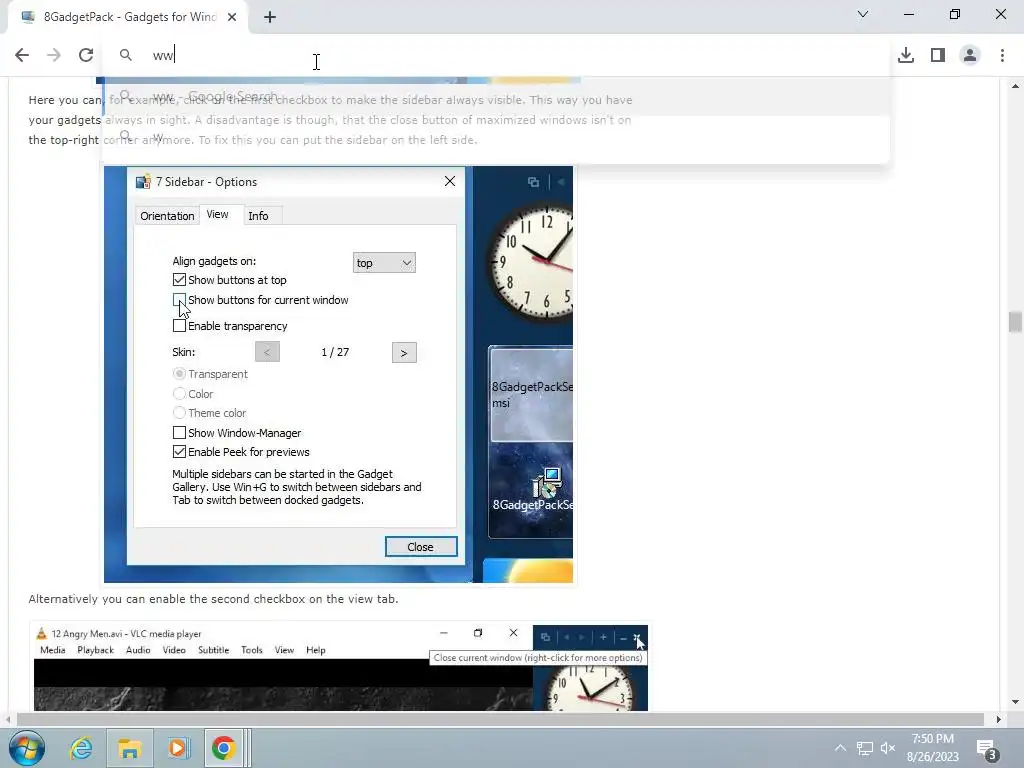Select the 'Theme color' radio option
Viewport: 1024px width, 768px height.
(179, 413)
